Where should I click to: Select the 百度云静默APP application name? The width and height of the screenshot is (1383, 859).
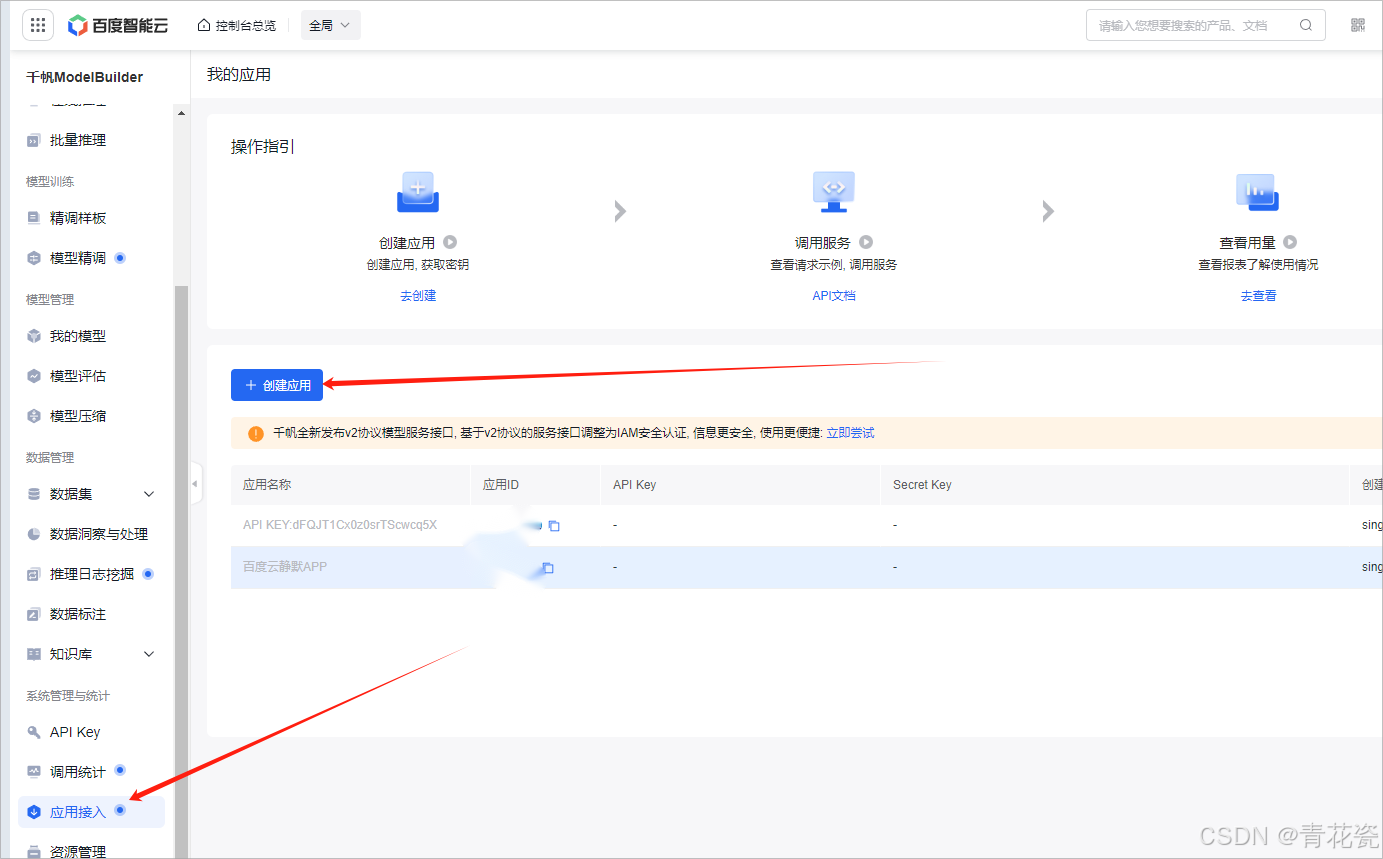285,567
